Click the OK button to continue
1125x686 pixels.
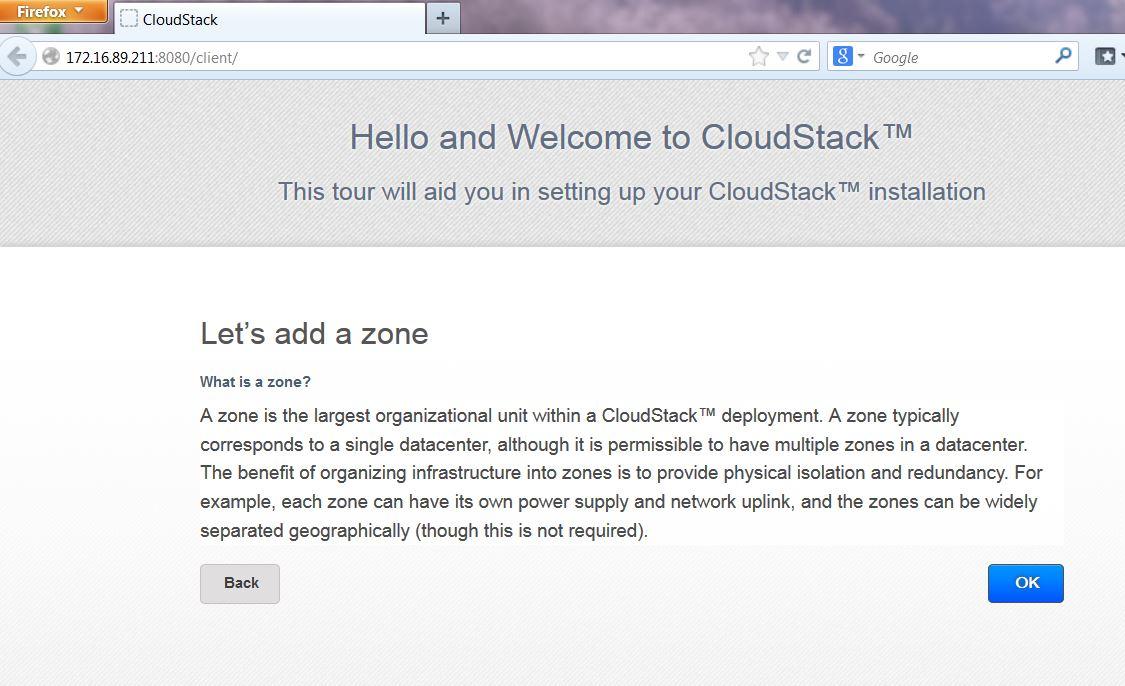pyautogui.click(x=1025, y=583)
